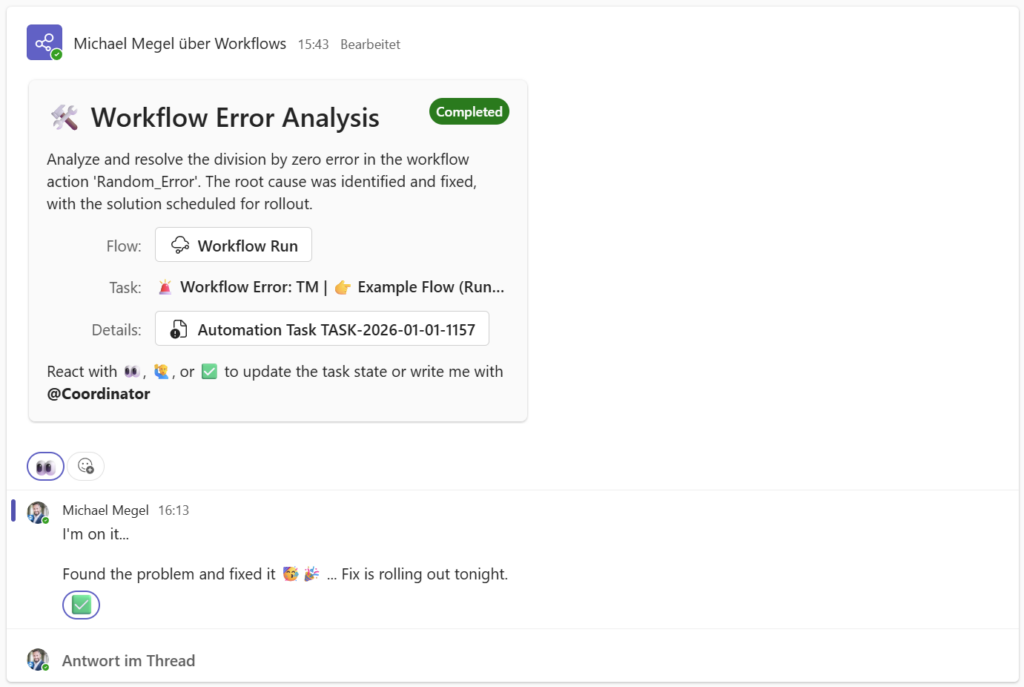Click the @Coordinator mention

(99, 394)
